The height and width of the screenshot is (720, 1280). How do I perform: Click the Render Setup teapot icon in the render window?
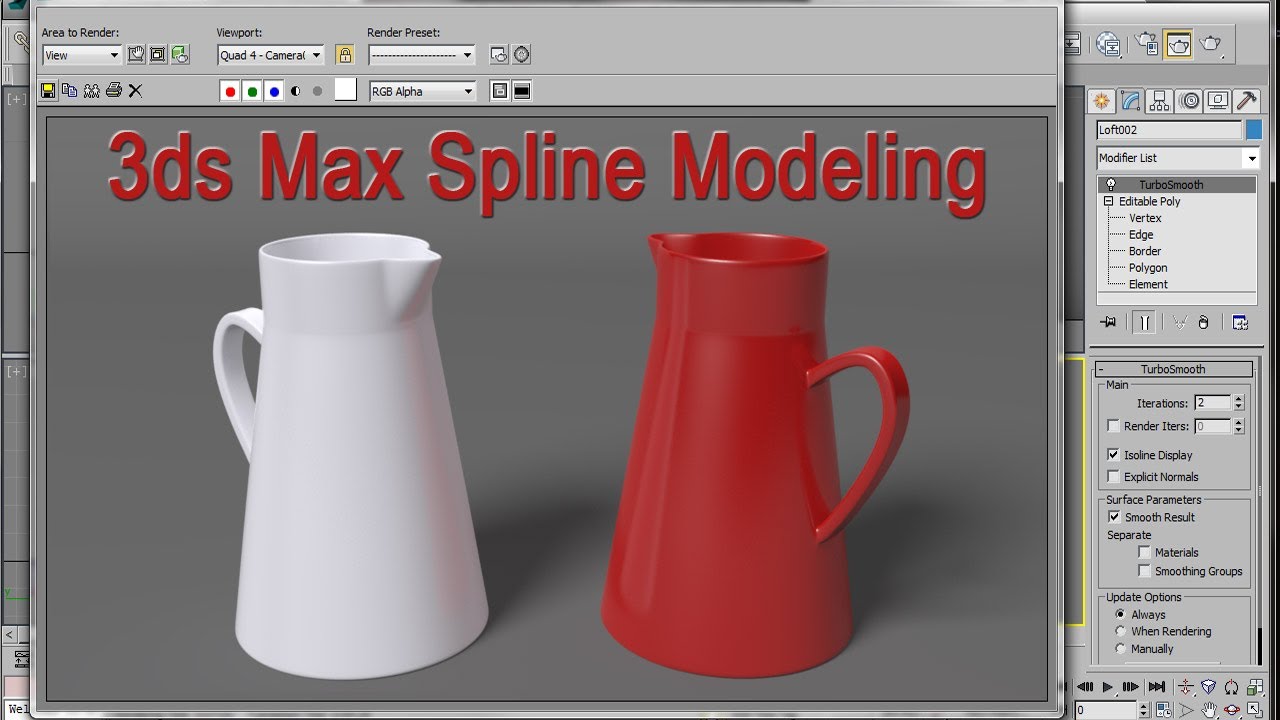tap(180, 55)
